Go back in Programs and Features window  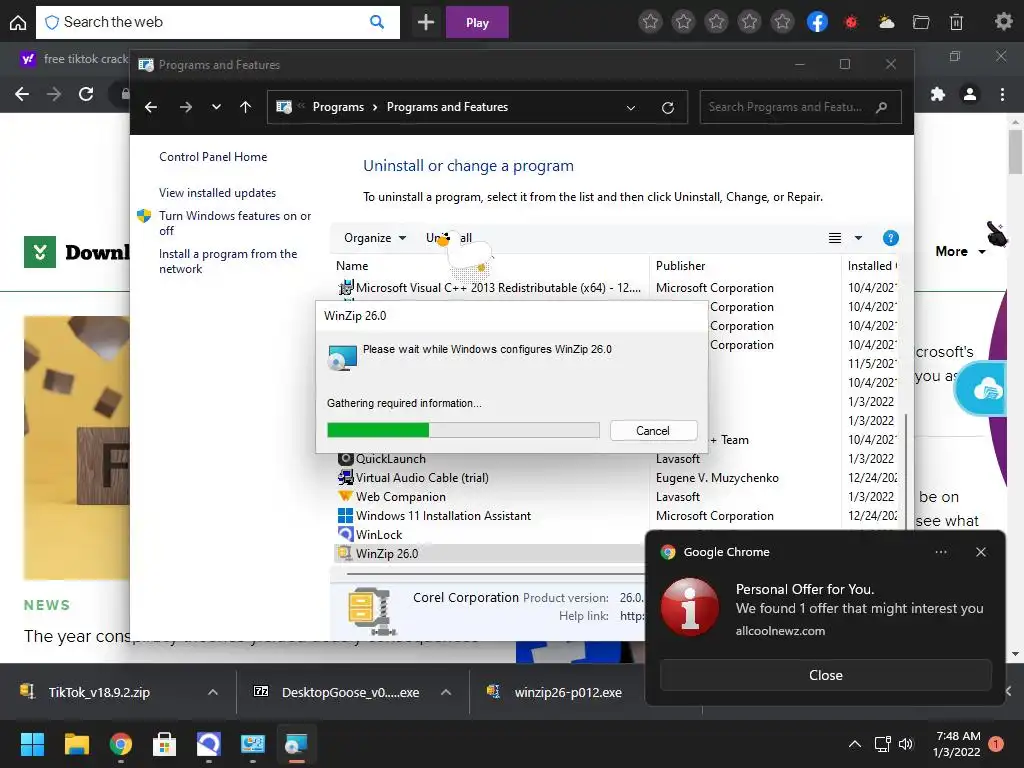[x=151, y=107]
